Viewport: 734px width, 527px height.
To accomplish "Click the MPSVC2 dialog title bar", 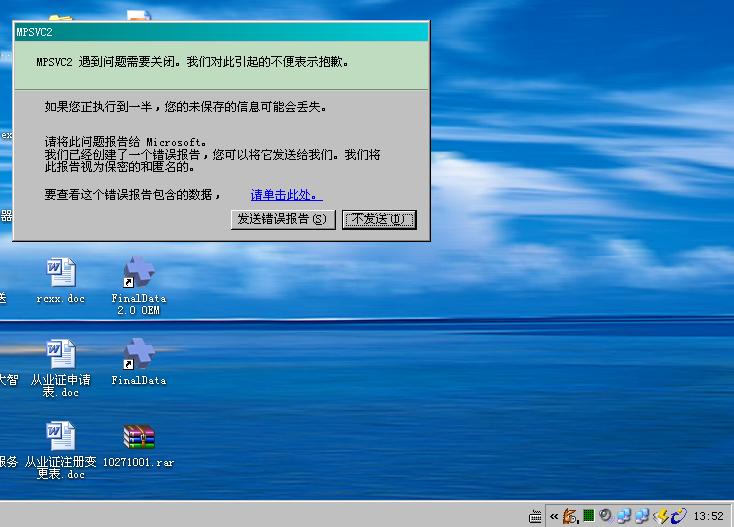I will click(x=221, y=32).
